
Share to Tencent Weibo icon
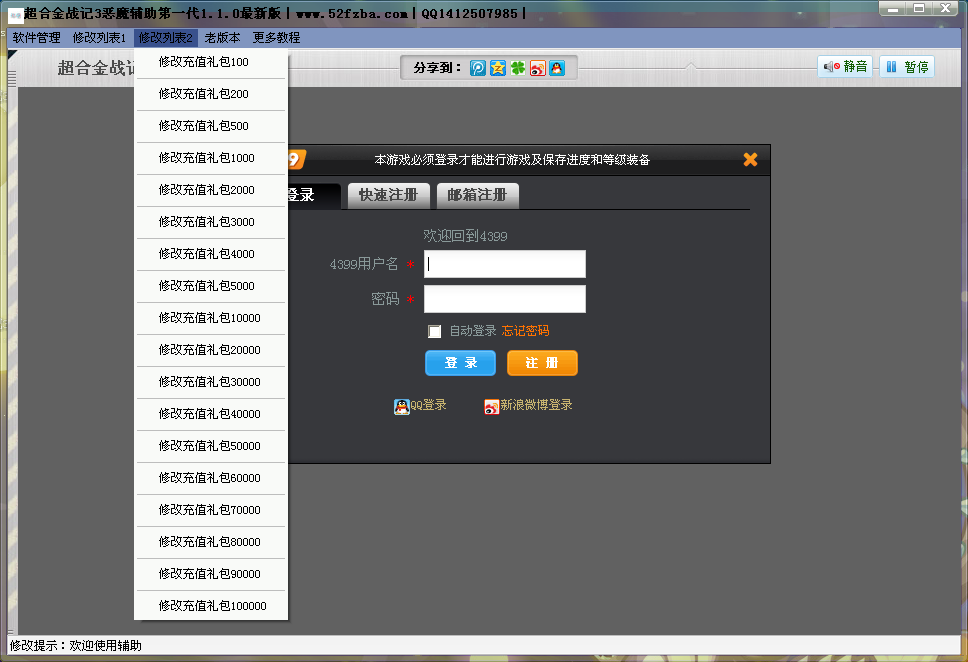pyautogui.click(x=478, y=68)
